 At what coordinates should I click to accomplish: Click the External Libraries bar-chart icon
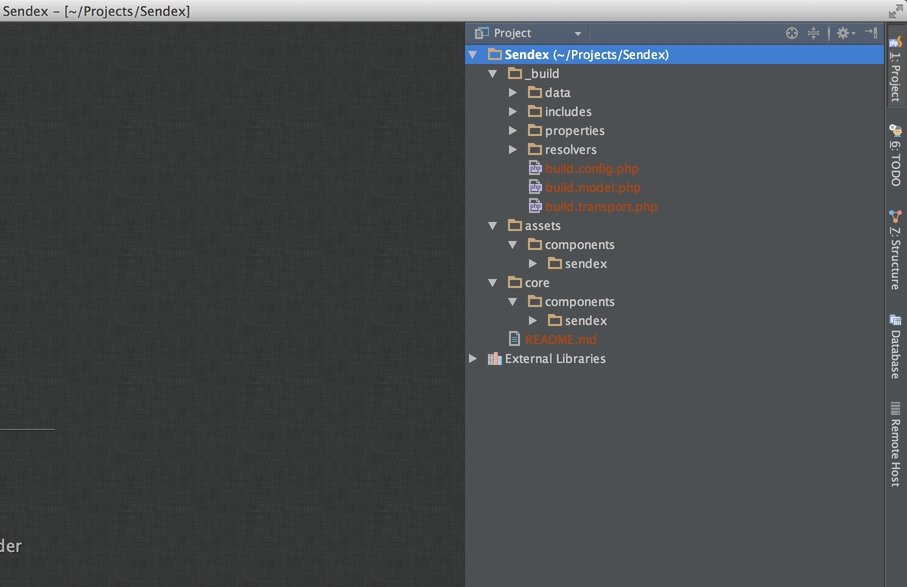(494, 359)
